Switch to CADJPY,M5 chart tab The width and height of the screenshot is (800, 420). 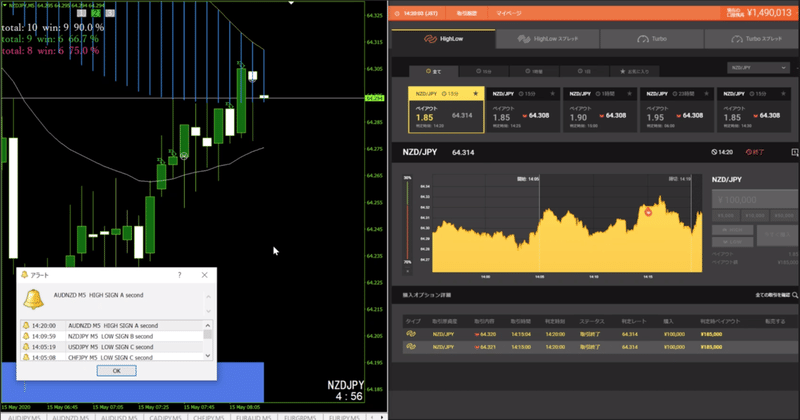165,417
